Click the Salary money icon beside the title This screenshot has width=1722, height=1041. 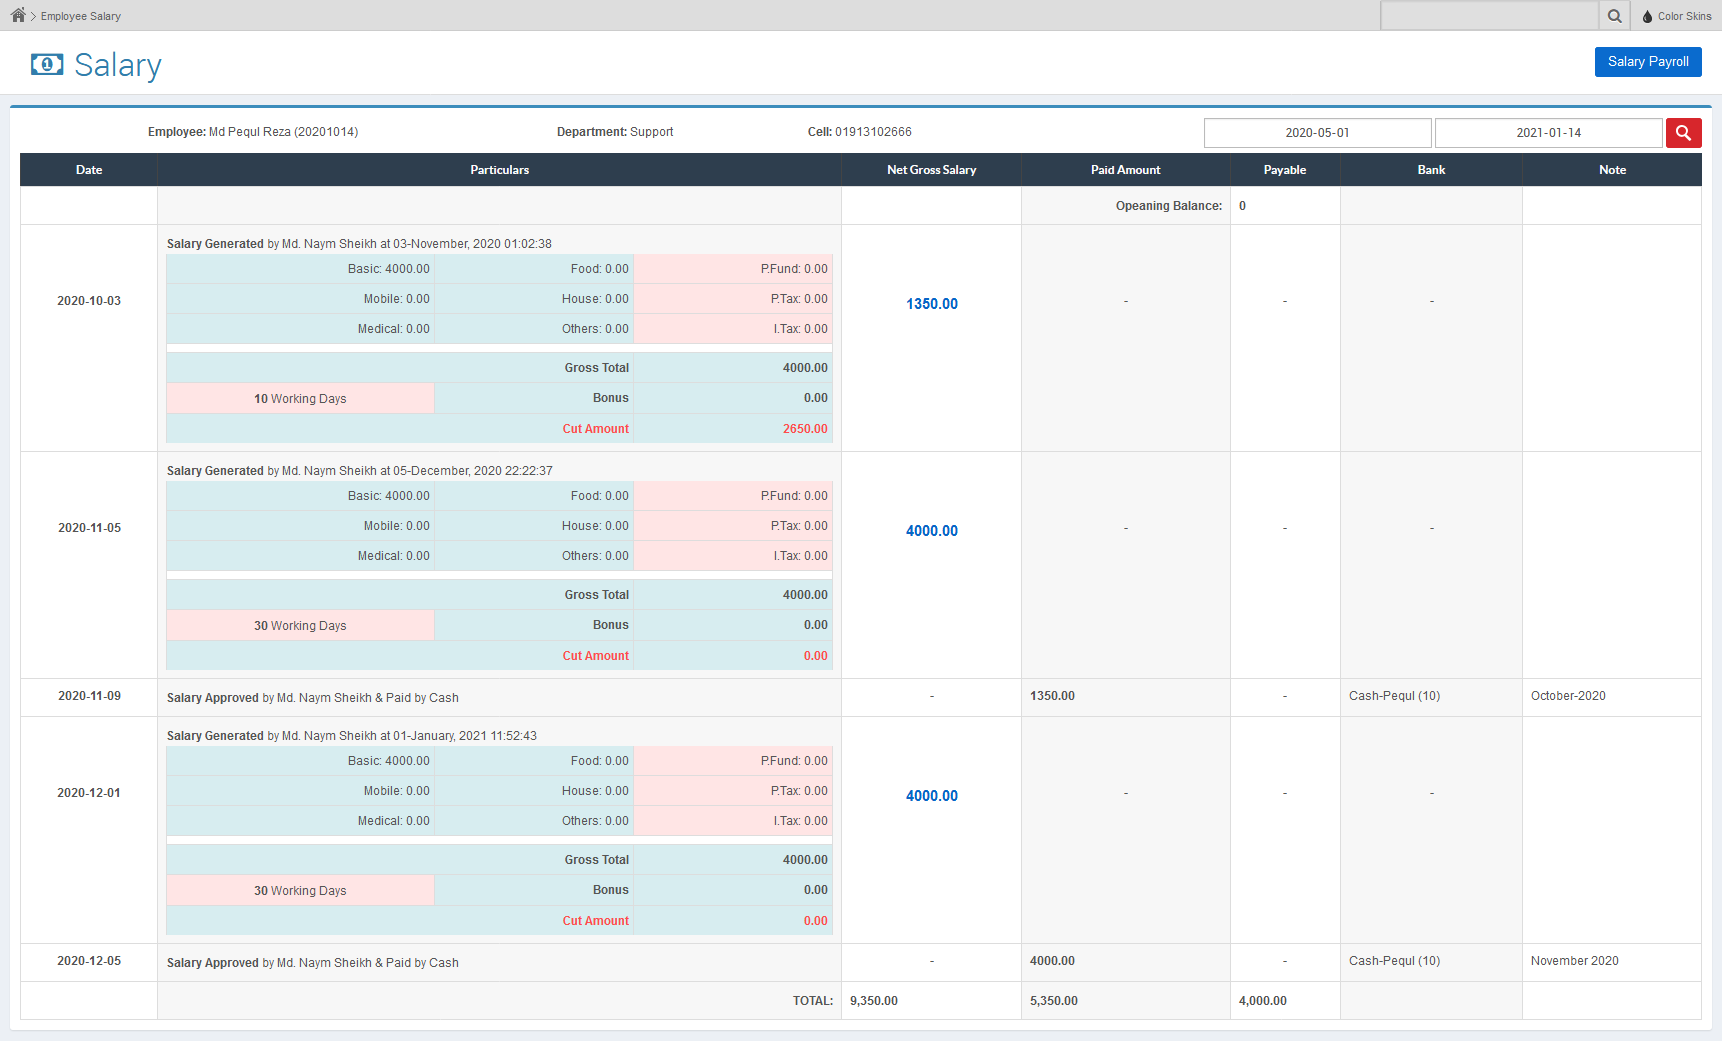pos(47,65)
